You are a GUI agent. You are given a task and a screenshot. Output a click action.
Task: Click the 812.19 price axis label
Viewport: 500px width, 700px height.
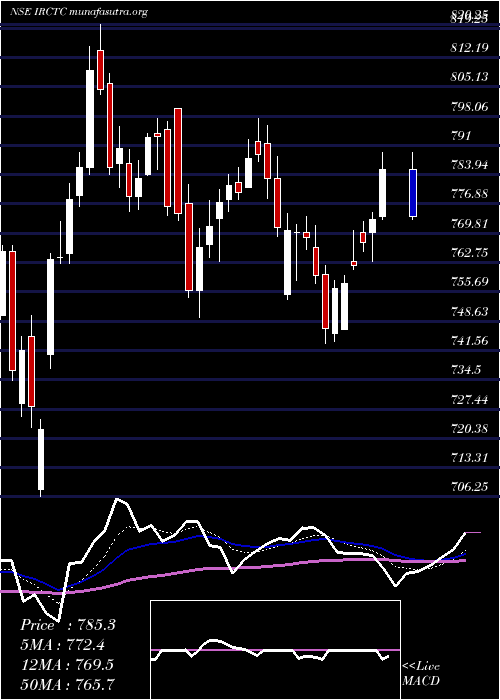pos(470,48)
